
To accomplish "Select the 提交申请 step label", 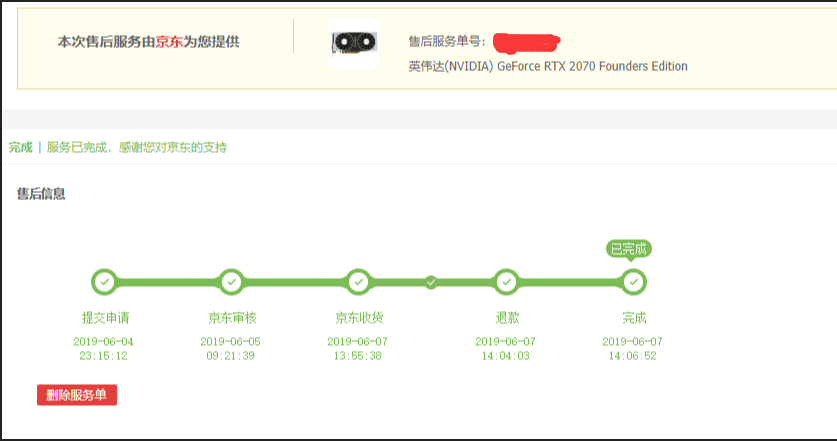I will [105, 318].
